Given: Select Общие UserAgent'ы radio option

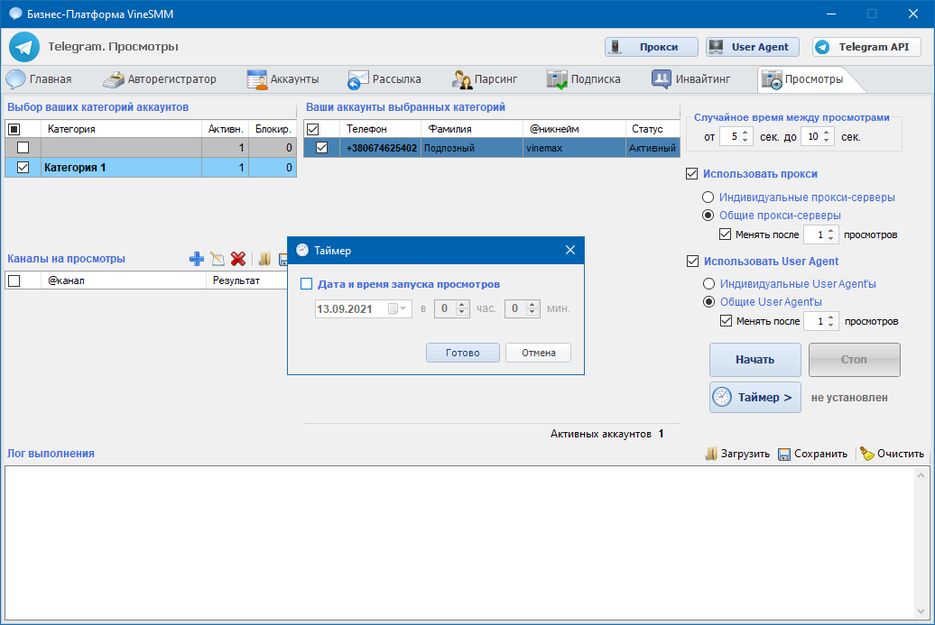Looking at the screenshot, I should pos(708,302).
